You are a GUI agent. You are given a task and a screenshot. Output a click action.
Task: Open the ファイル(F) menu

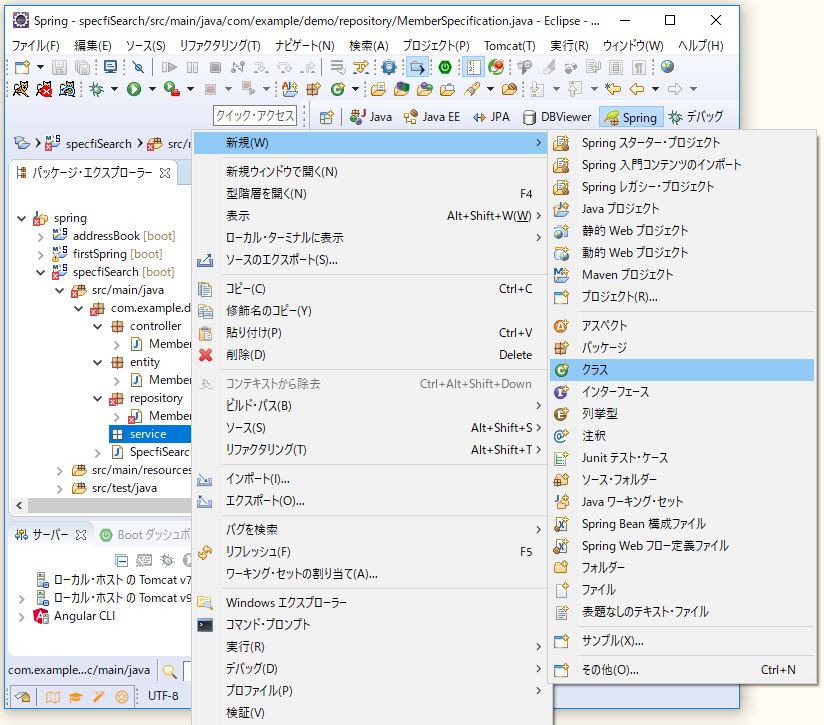point(36,46)
